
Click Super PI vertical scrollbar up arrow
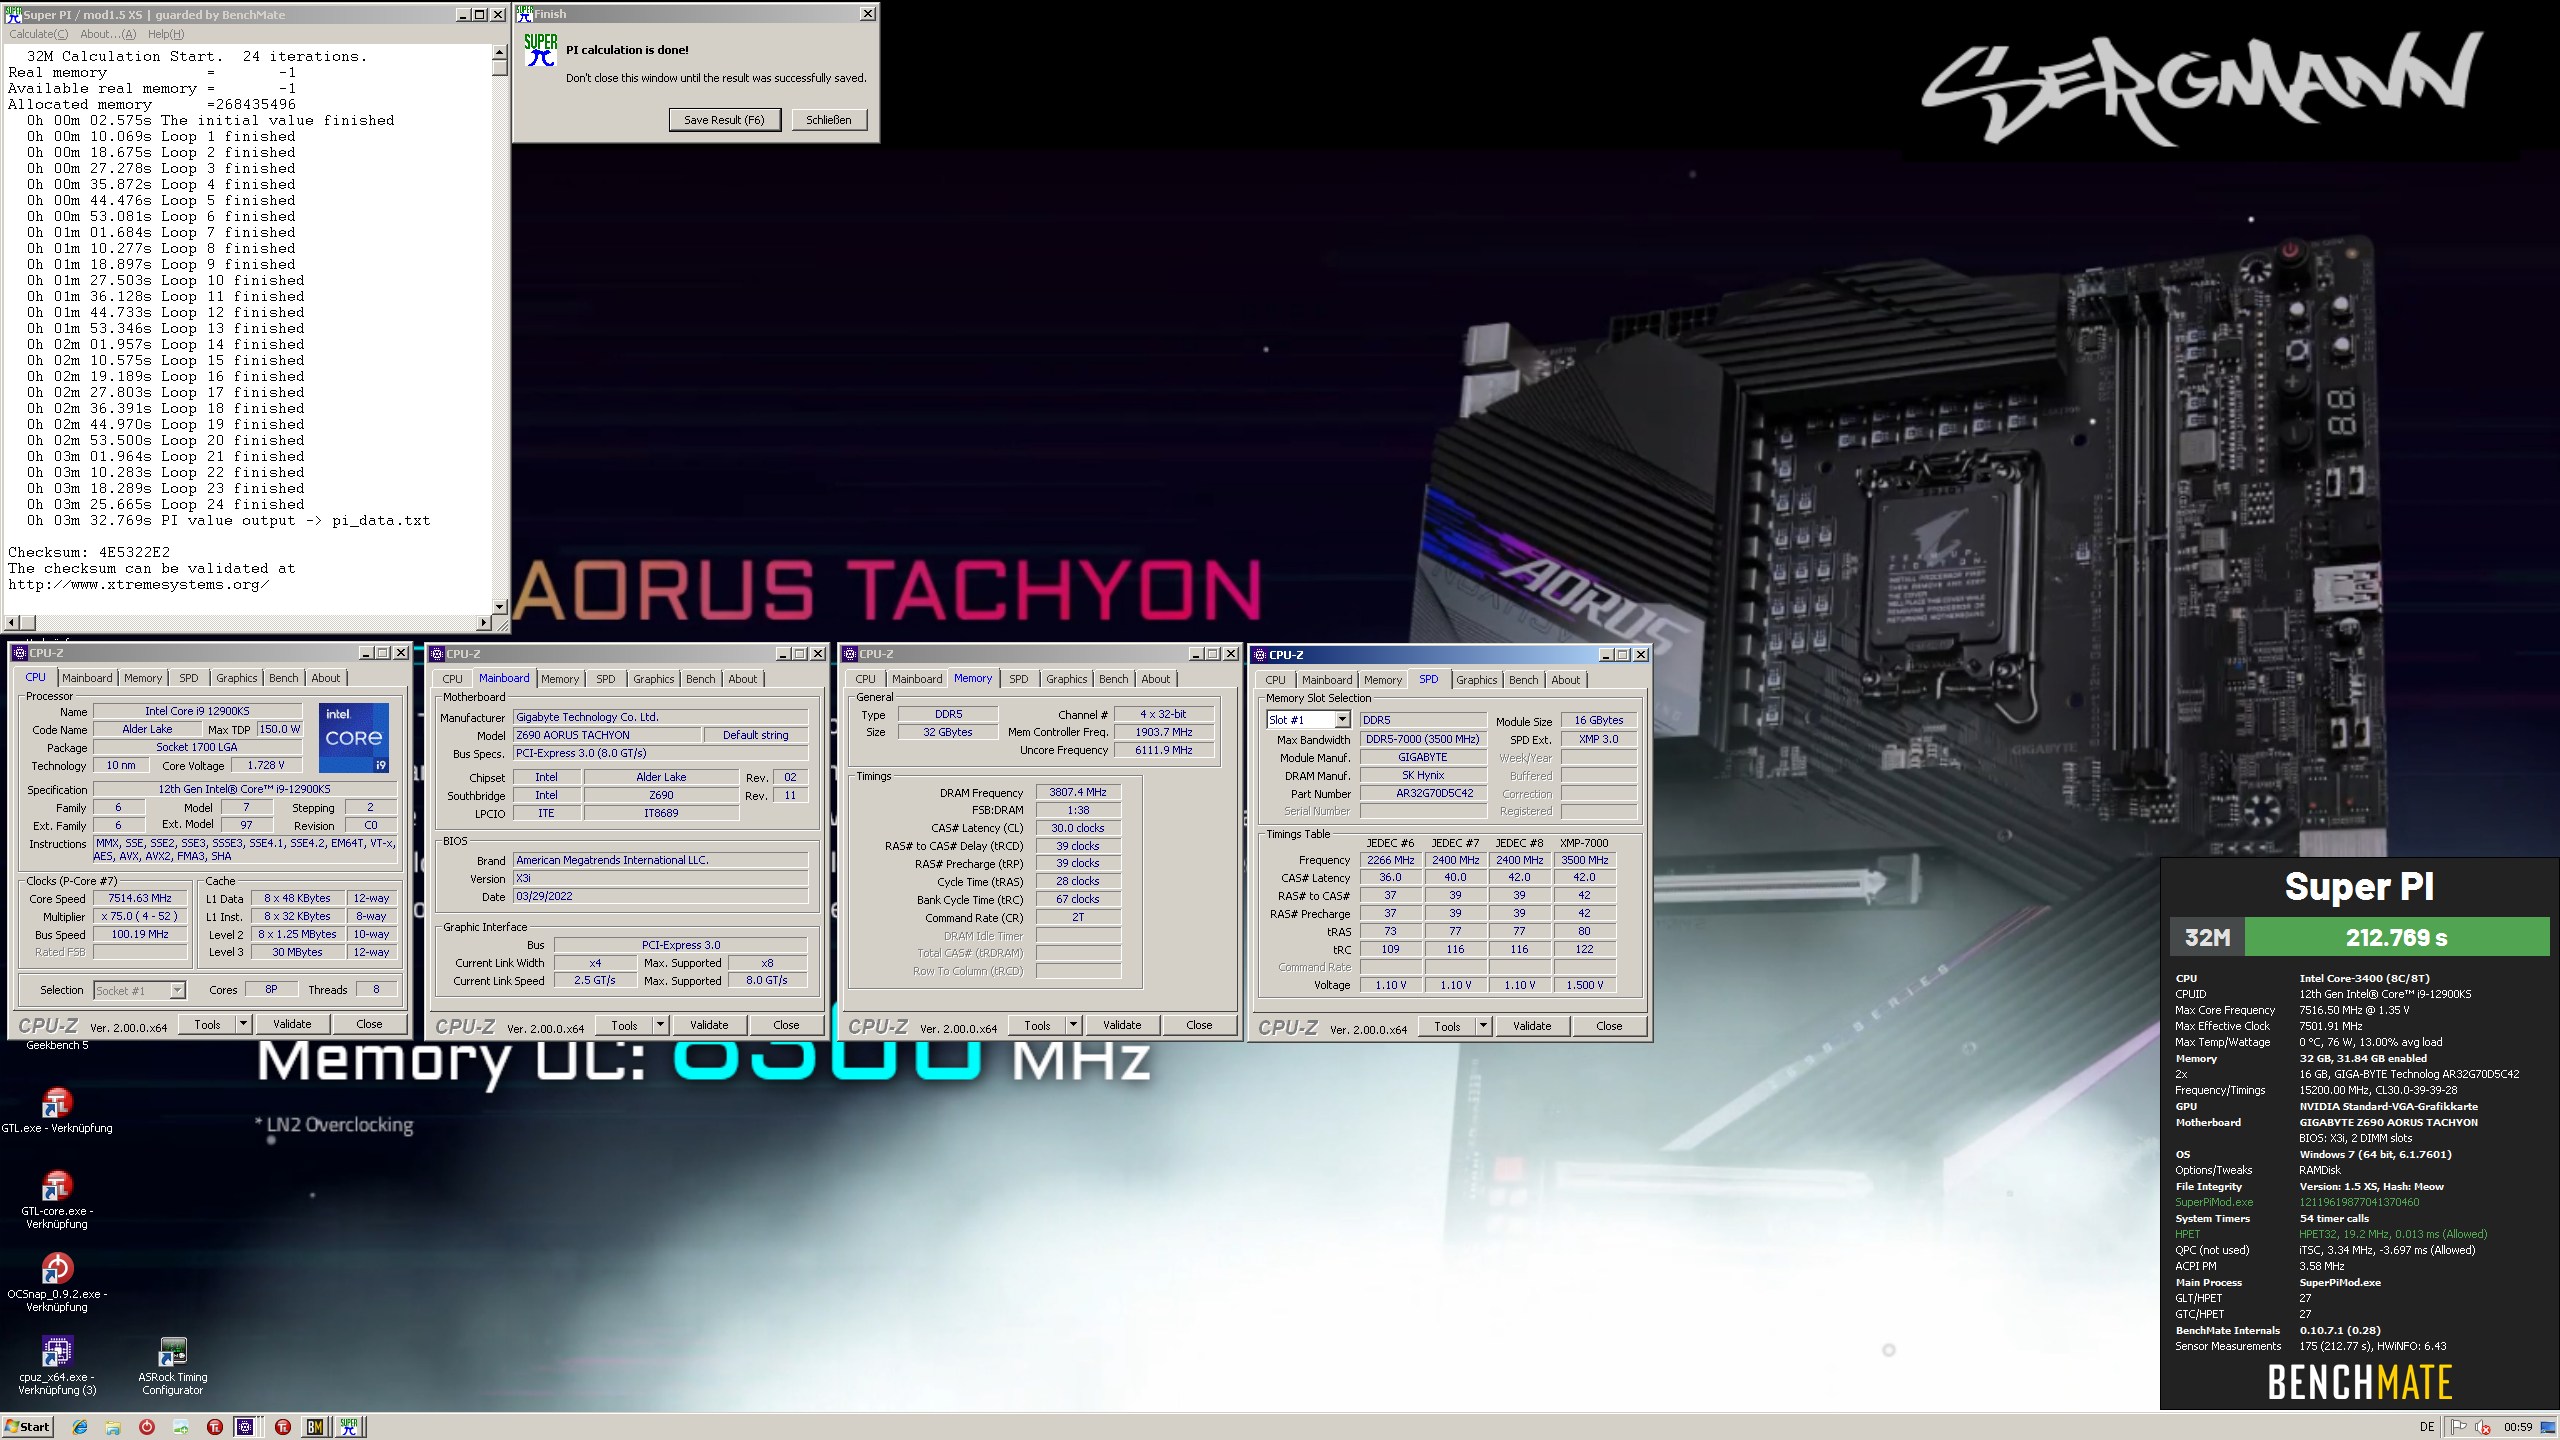point(500,52)
